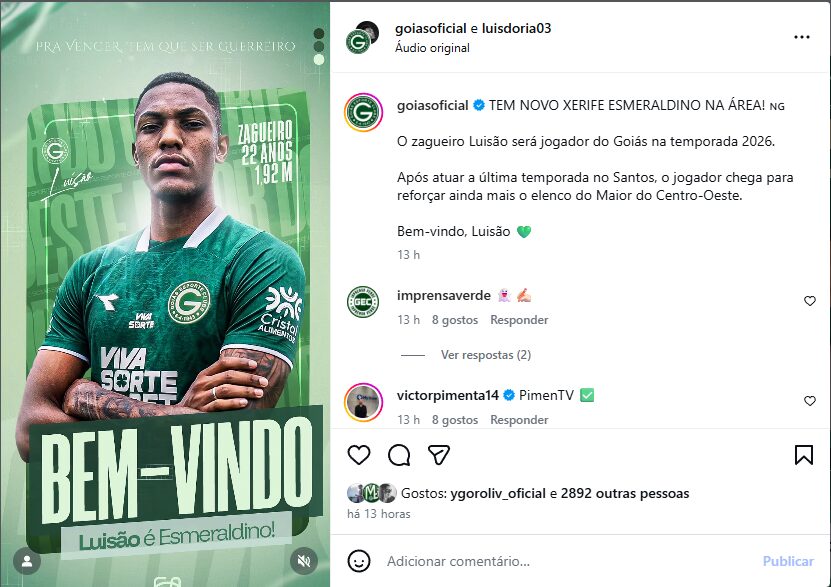Open comments via speech bubble icon

click(399, 455)
